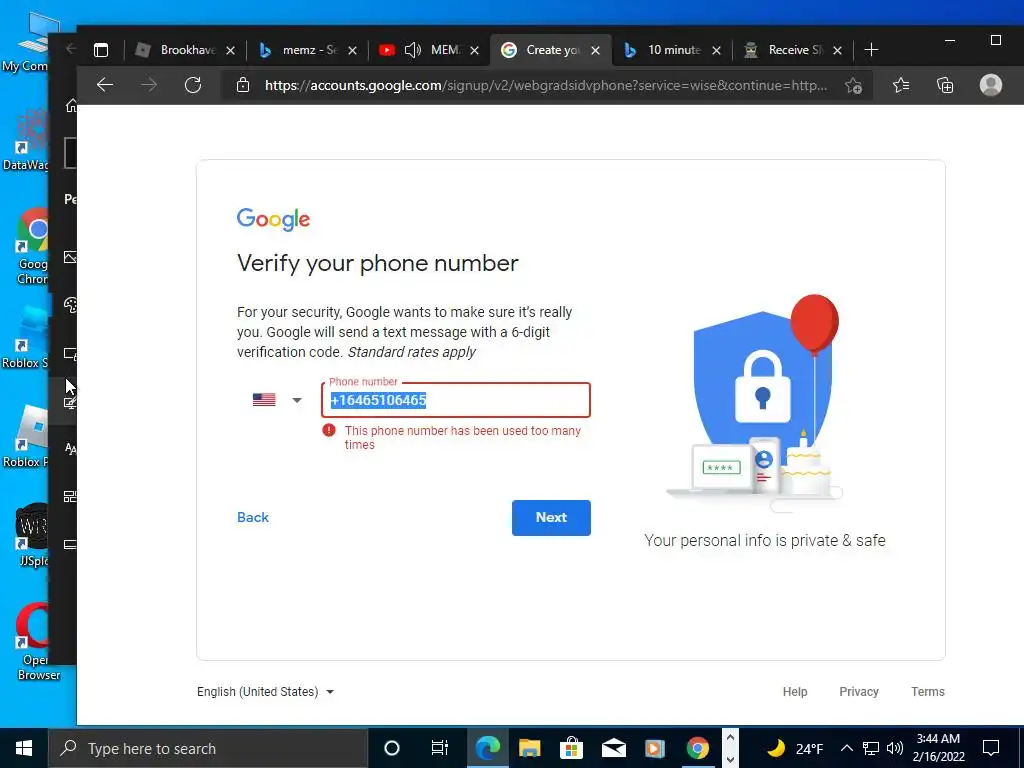Image resolution: width=1024 pixels, height=768 pixels.
Task: Go back using browser back arrow
Action: (x=105, y=85)
